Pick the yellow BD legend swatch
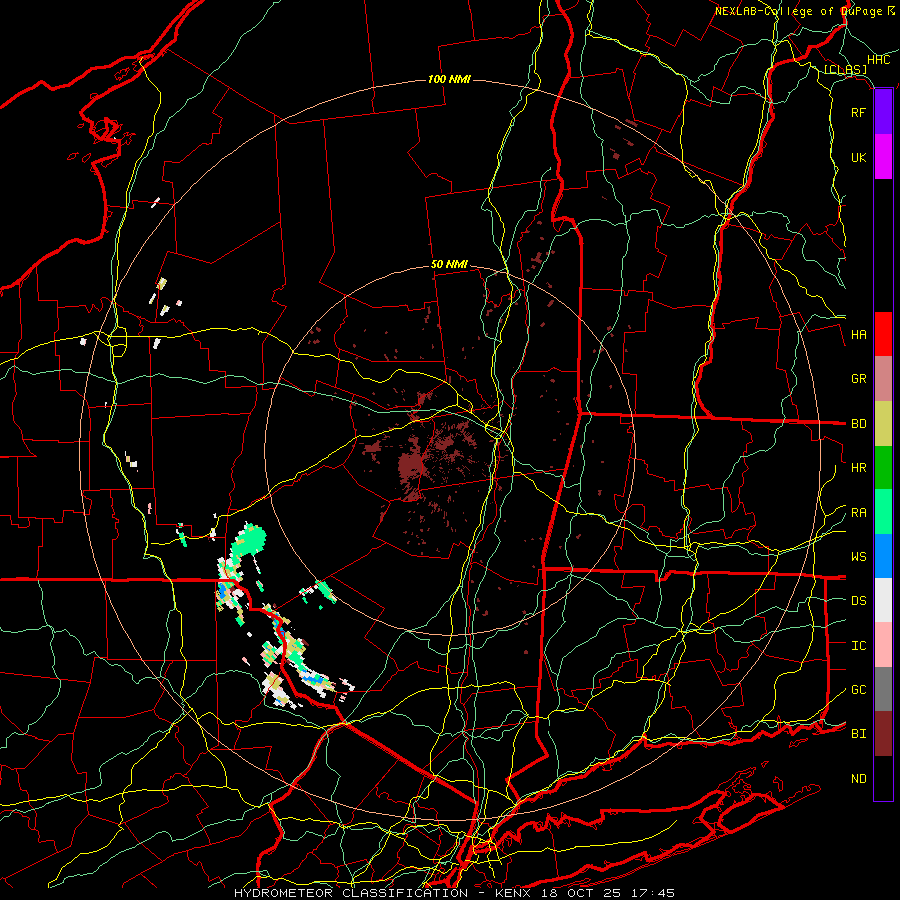The height and width of the screenshot is (900, 900). pyautogui.click(x=883, y=424)
